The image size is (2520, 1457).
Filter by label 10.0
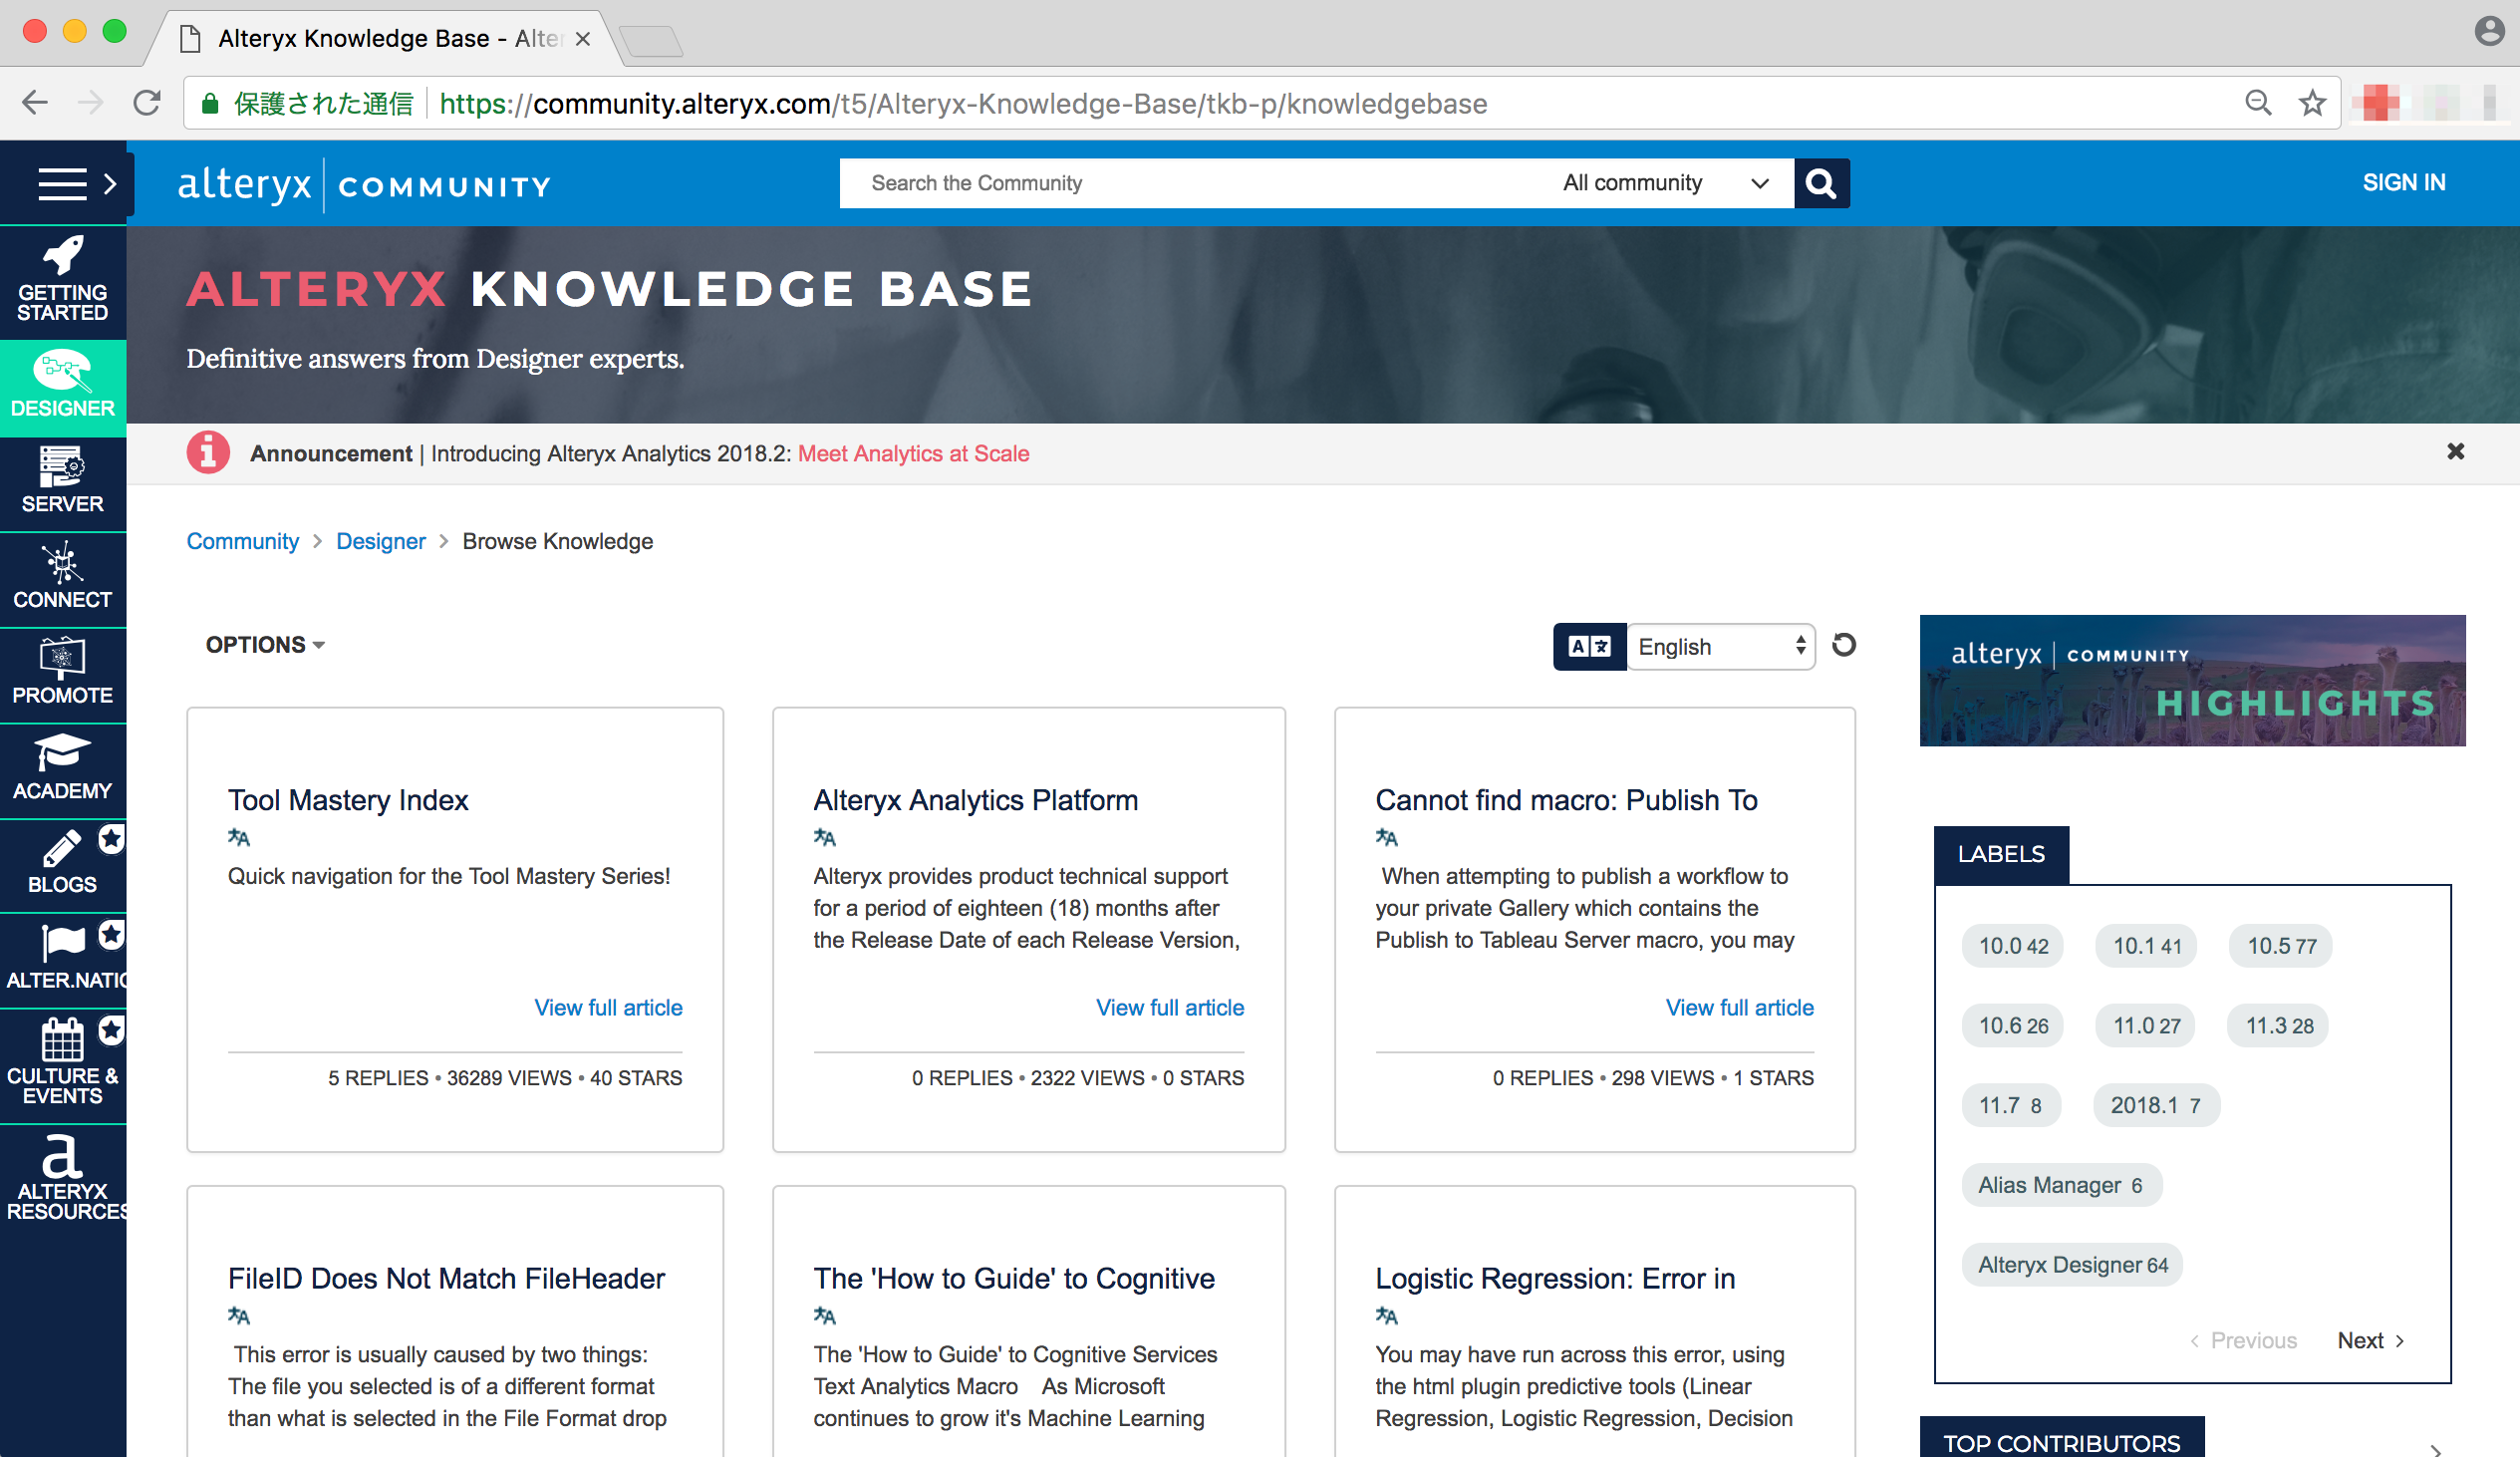2013,945
